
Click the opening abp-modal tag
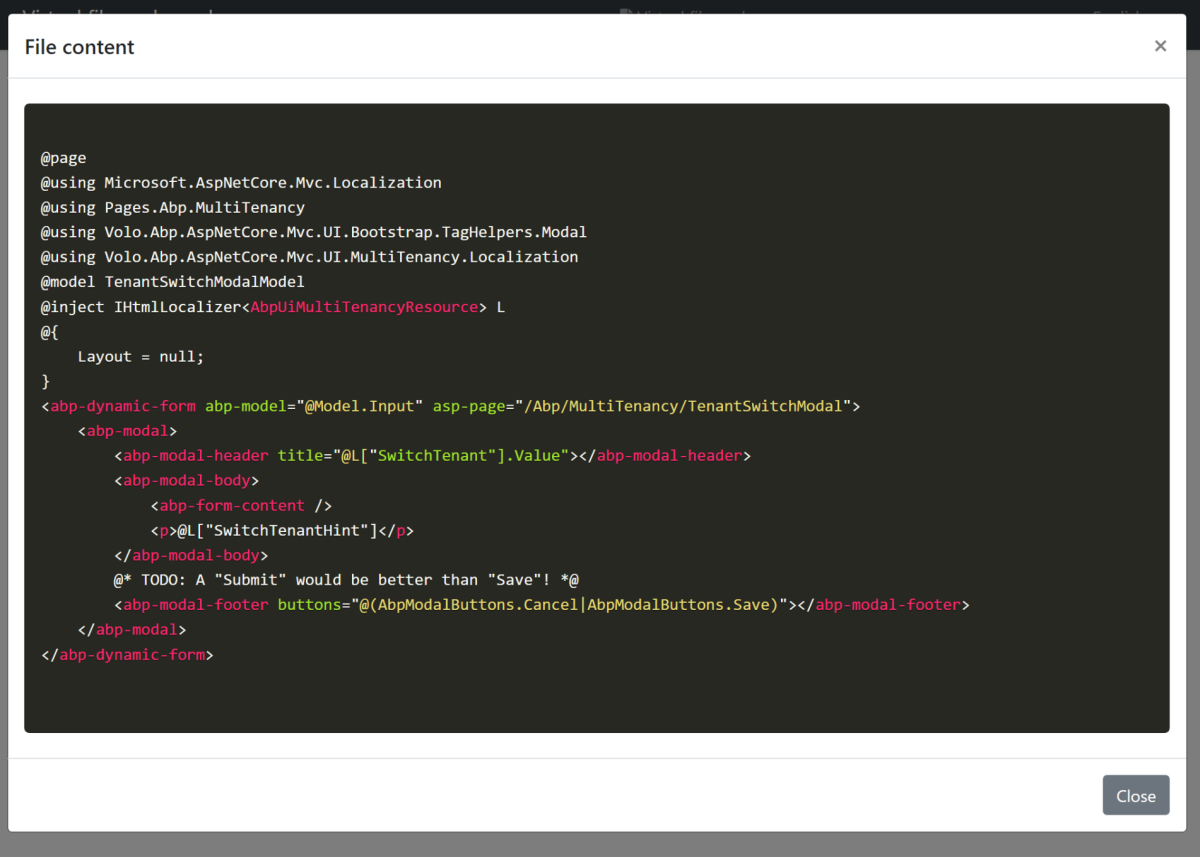pyautogui.click(x=127, y=431)
